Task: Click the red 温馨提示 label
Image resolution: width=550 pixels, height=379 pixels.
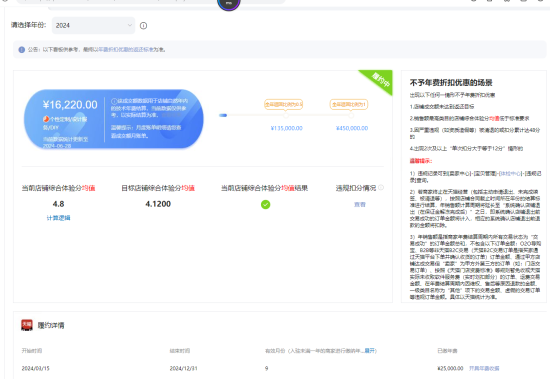Action: 421,161
